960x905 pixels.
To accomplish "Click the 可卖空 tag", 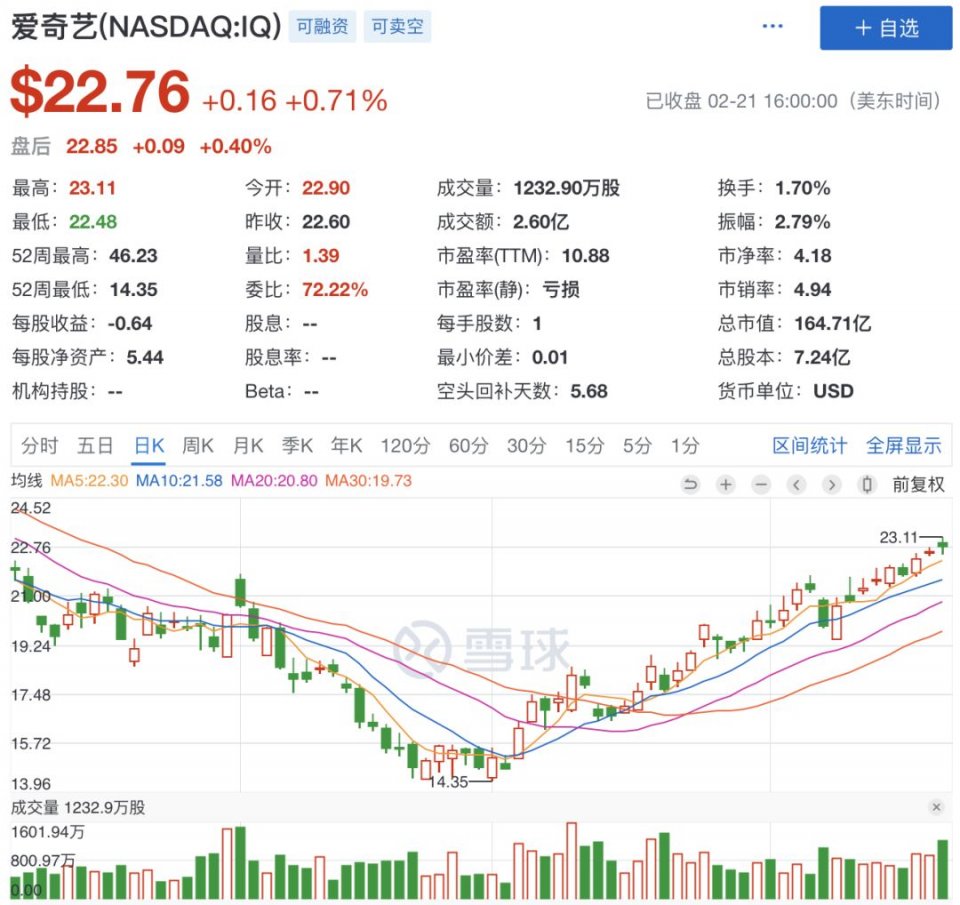I will (x=397, y=26).
